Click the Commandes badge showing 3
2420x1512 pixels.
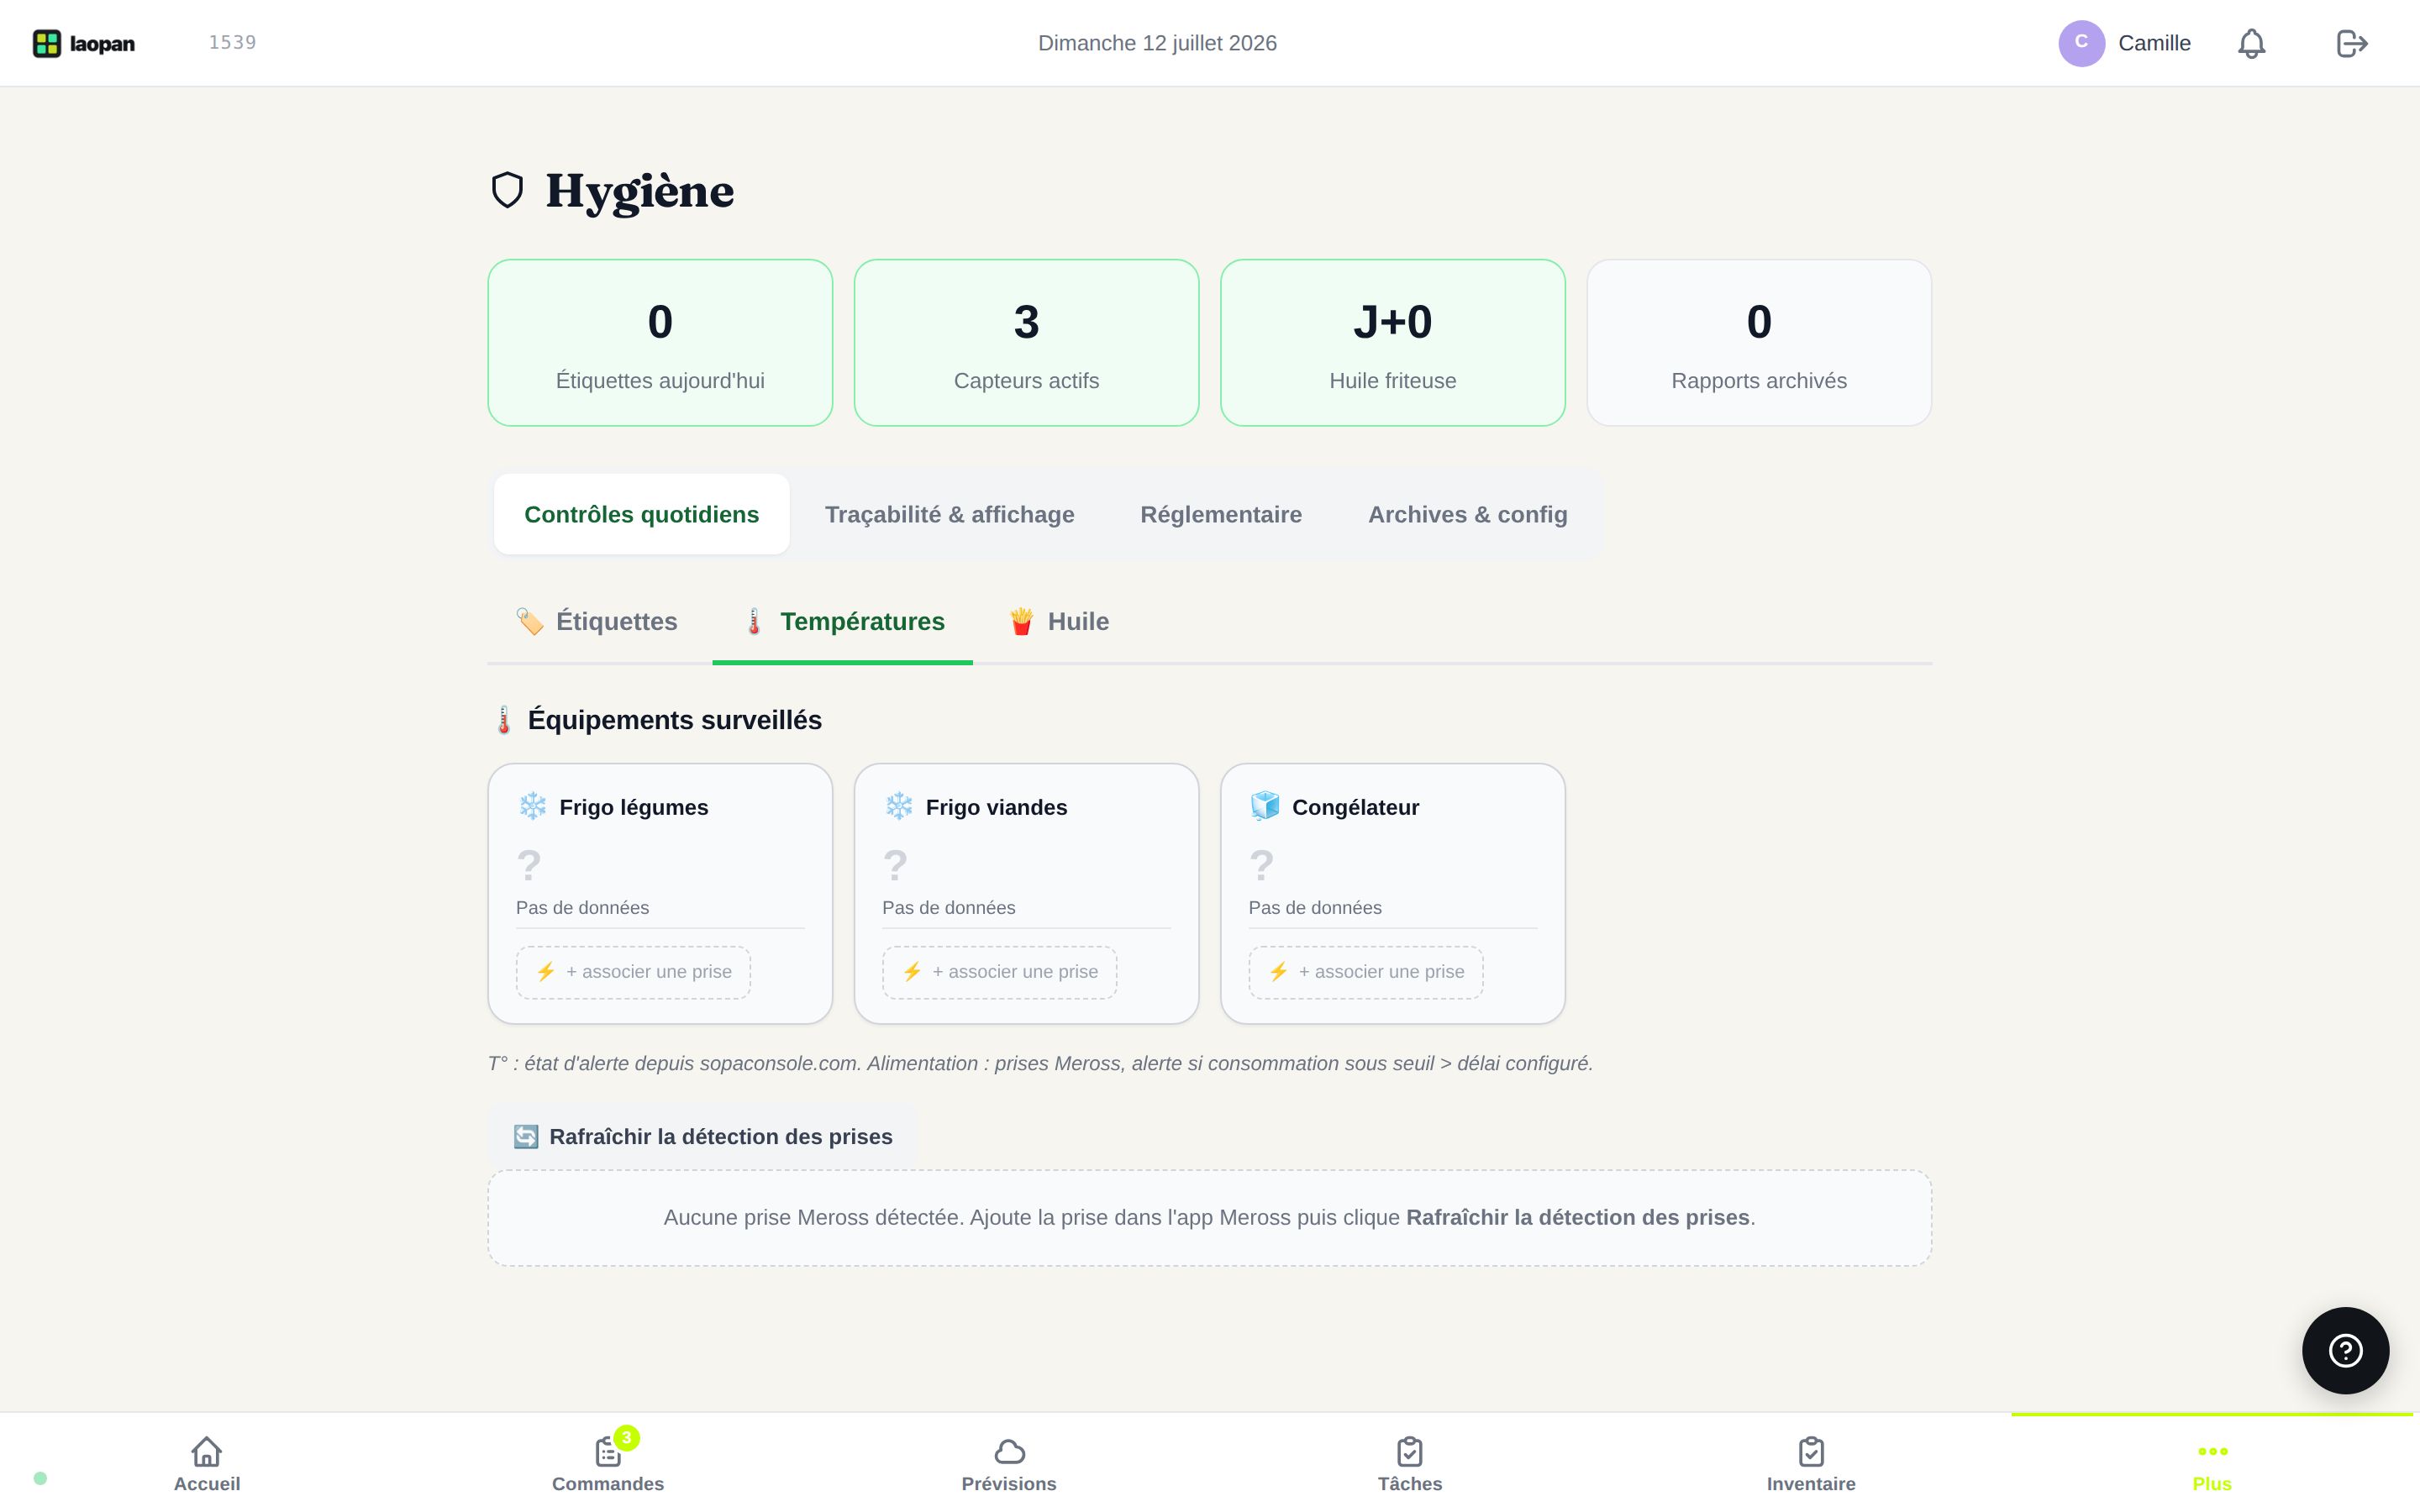click(x=626, y=1438)
